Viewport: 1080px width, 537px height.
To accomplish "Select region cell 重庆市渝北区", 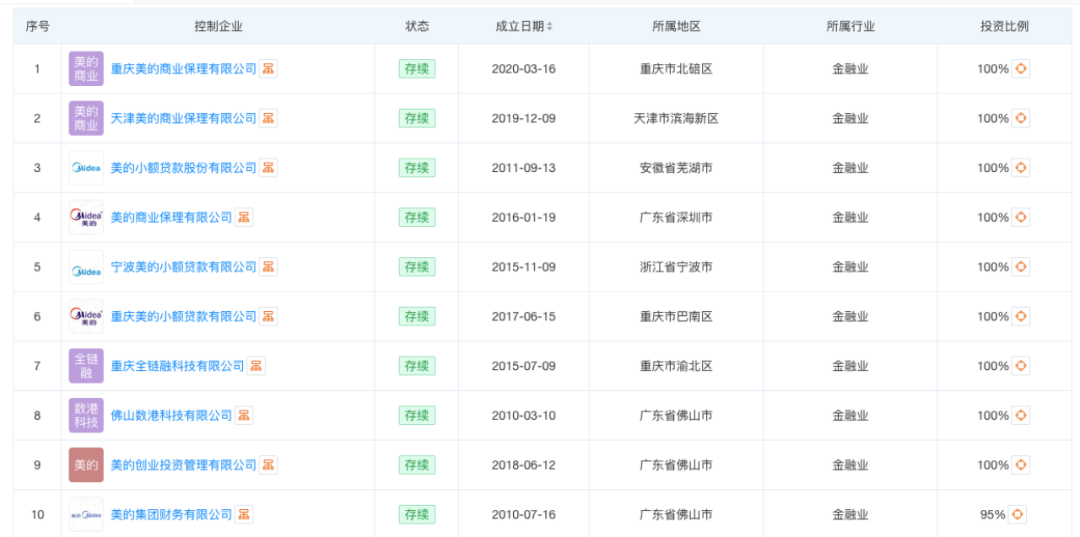I will click(x=676, y=366).
